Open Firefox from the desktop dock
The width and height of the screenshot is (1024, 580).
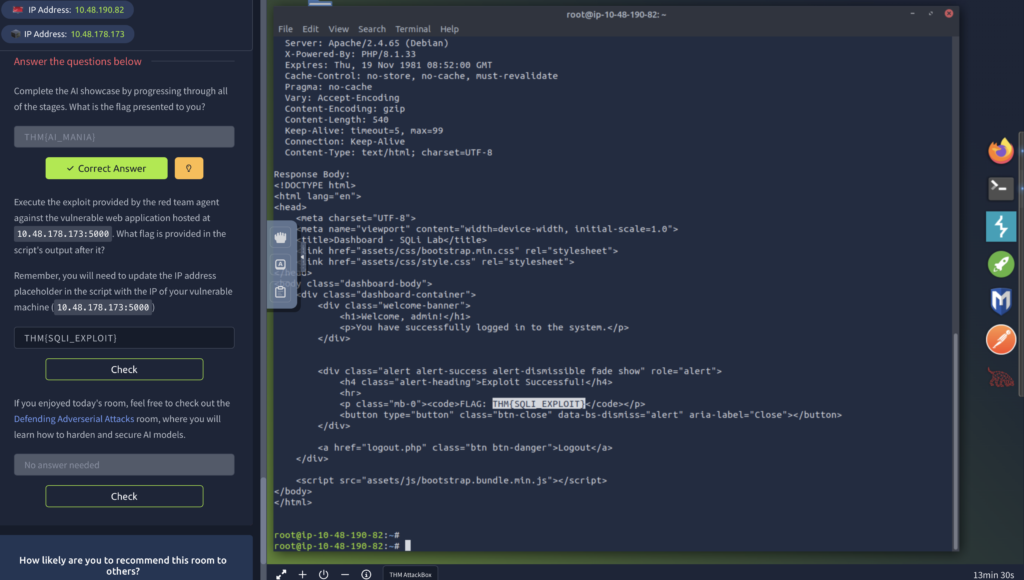1000,151
